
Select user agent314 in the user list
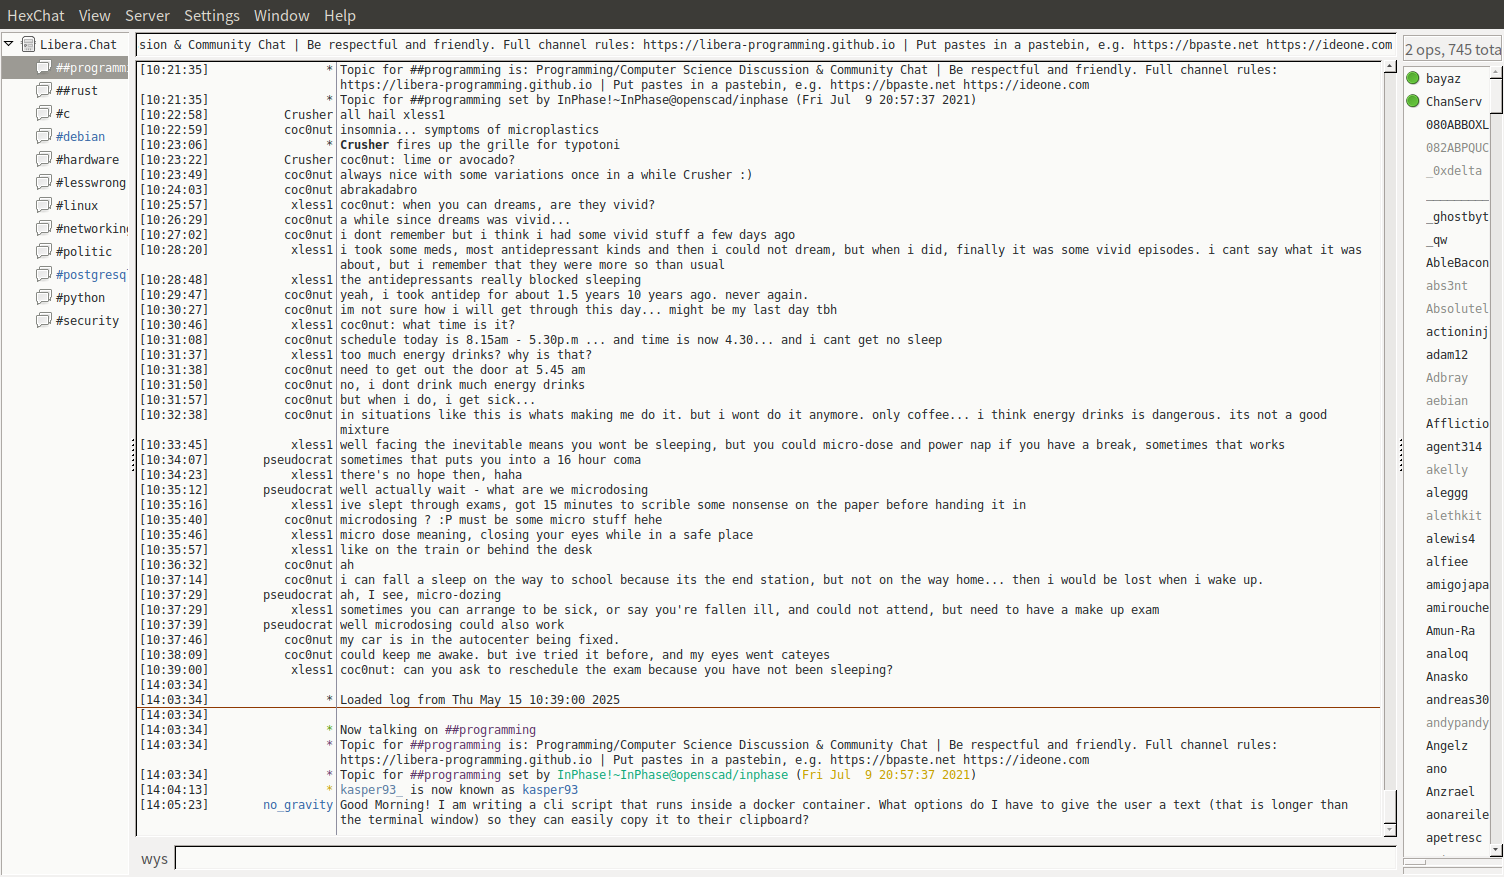click(x=1454, y=446)
